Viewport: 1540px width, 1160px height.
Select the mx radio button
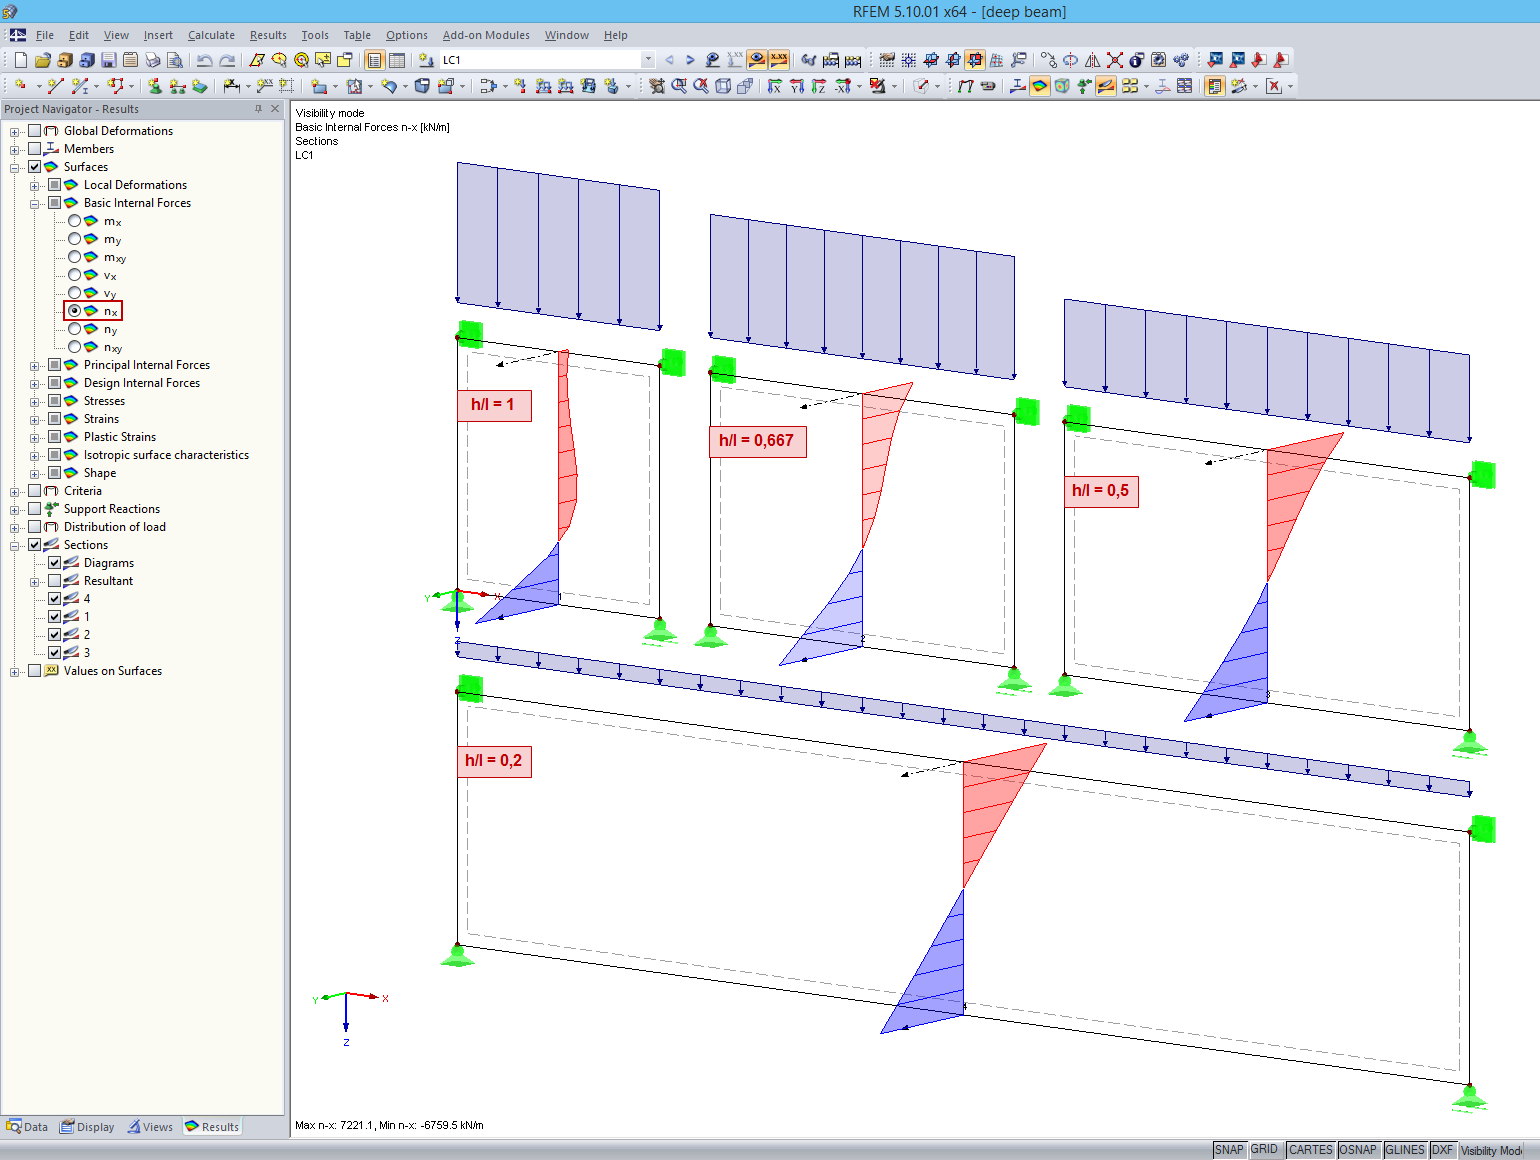click(x=75, y=221)
